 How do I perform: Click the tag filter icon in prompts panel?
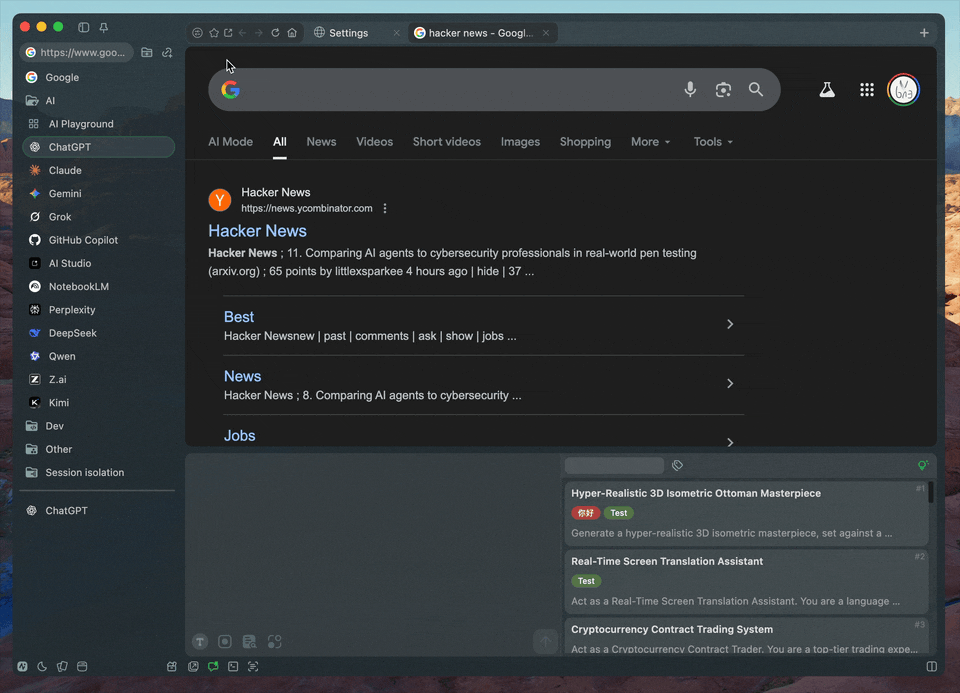[x=677, y=466]
